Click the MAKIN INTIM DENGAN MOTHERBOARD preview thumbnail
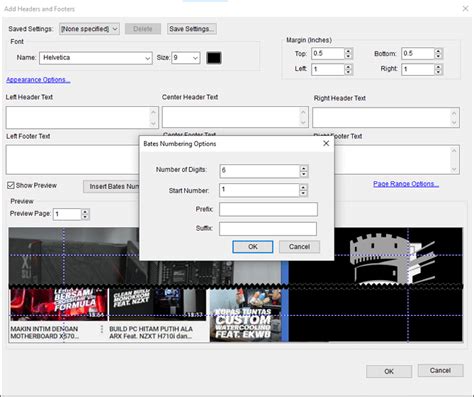 pos(59,305)
